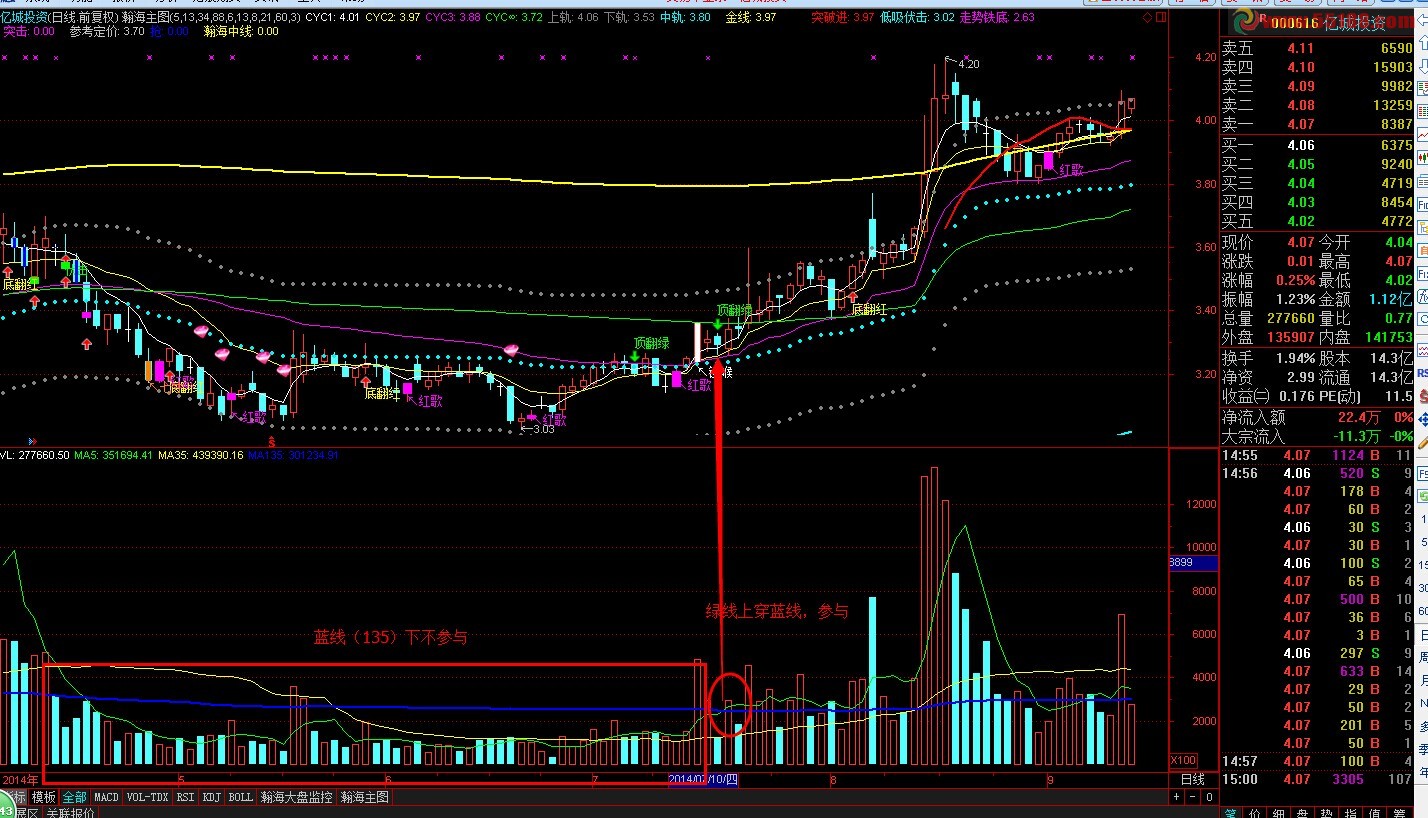Select the 势 tab in tick panel

(x=1328, y=813)
